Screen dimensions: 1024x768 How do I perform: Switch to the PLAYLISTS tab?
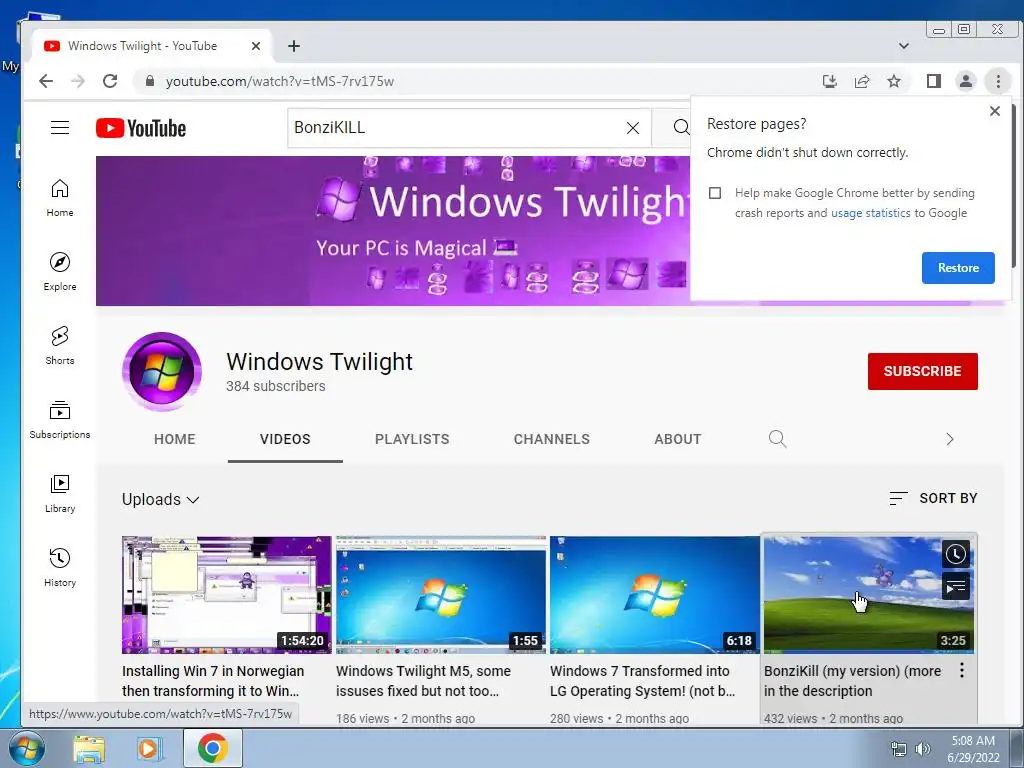tap(412, 439)
